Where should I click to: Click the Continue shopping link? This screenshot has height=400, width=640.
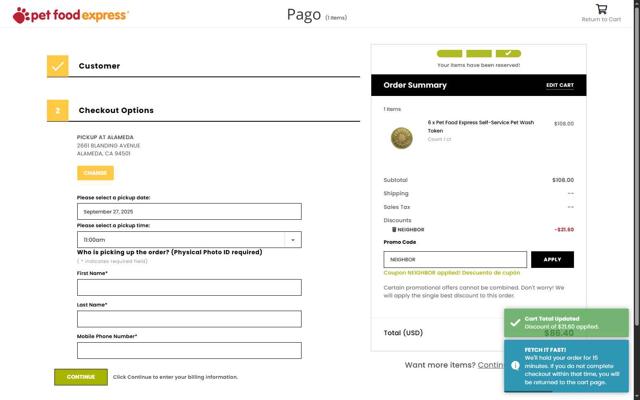(491, 365)
